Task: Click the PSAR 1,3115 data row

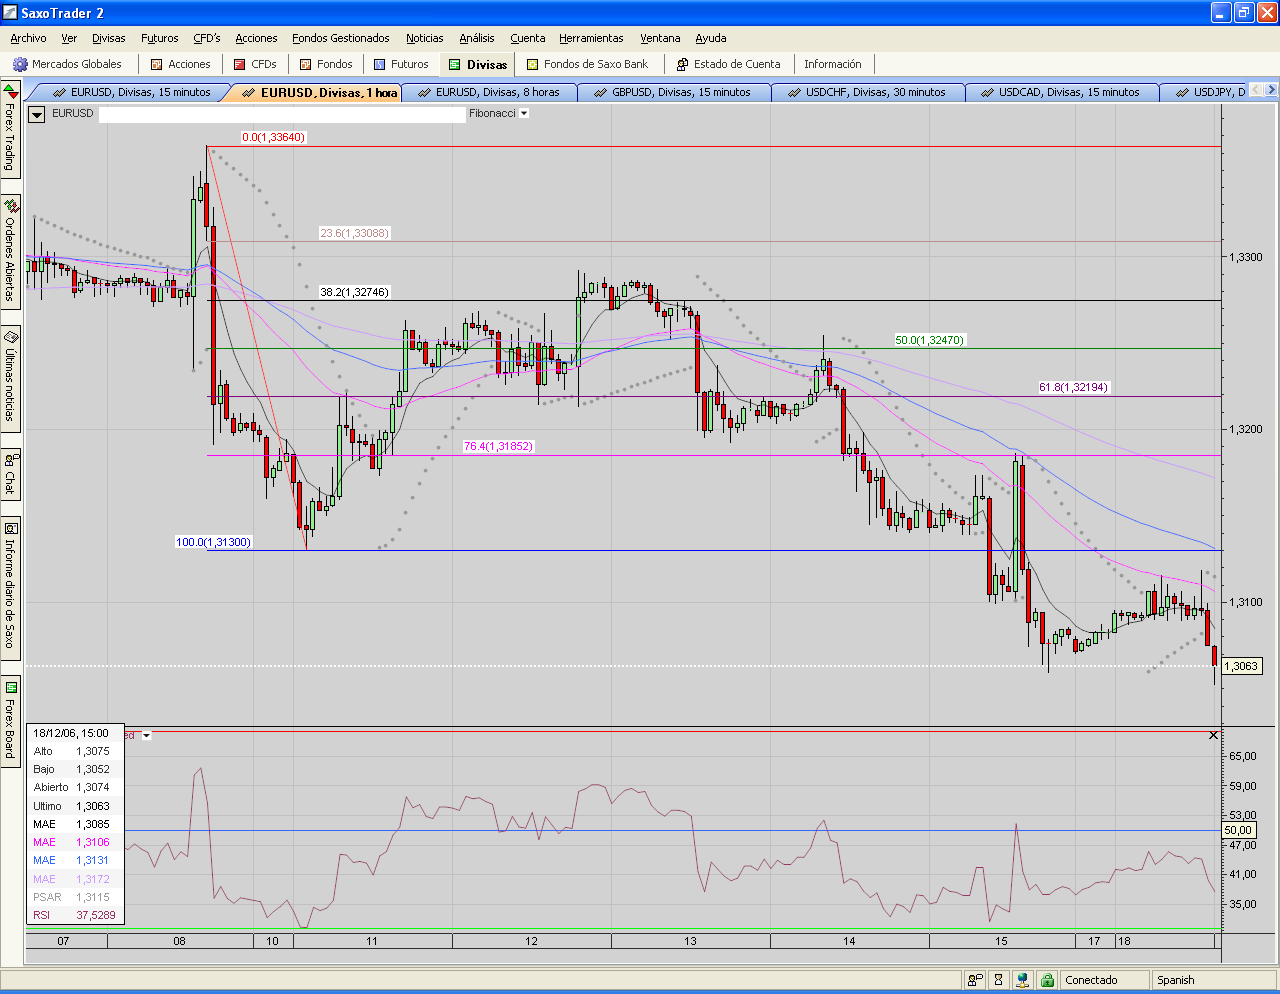Action: [x=75, y=897]
